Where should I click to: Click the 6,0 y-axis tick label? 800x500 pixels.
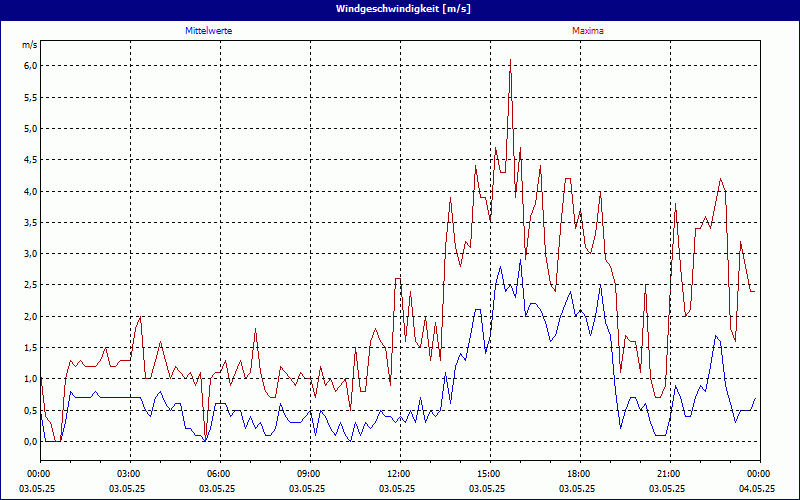point(30,66)
